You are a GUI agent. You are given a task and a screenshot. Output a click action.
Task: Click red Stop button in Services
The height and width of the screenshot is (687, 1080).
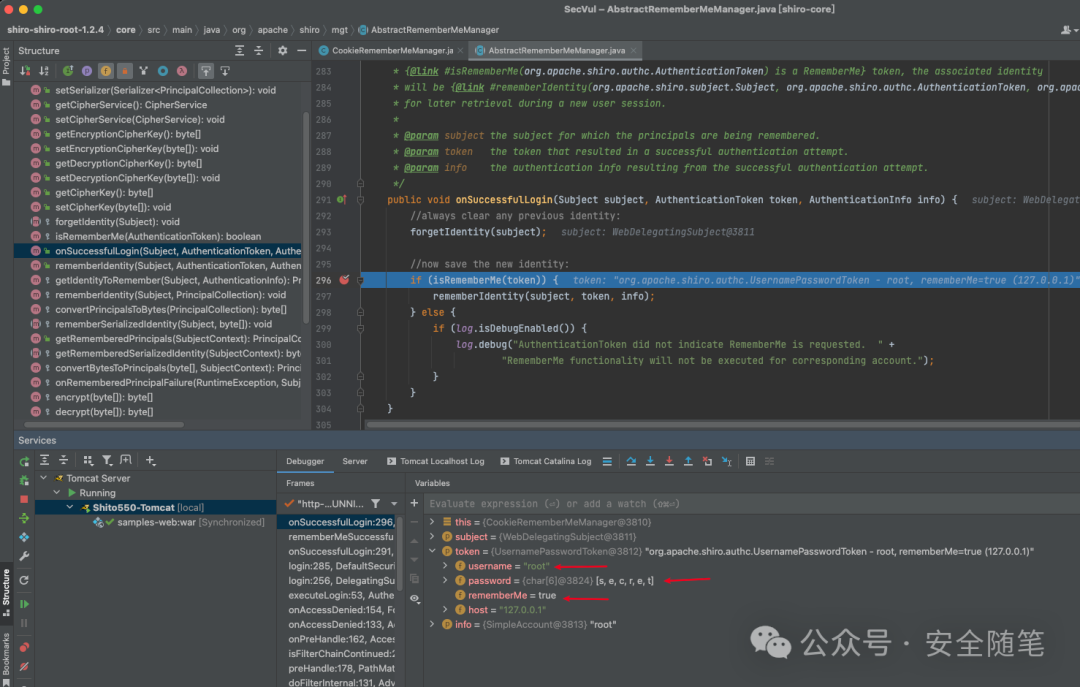pyautogui.click(x=24, y=499)
